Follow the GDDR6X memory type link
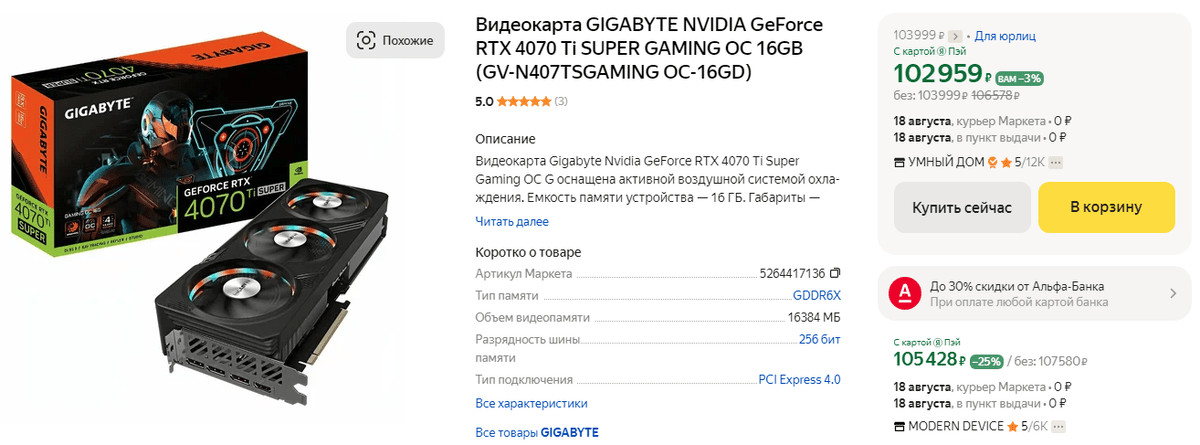This screenshot has width=1200, height=445. (816, 296)
